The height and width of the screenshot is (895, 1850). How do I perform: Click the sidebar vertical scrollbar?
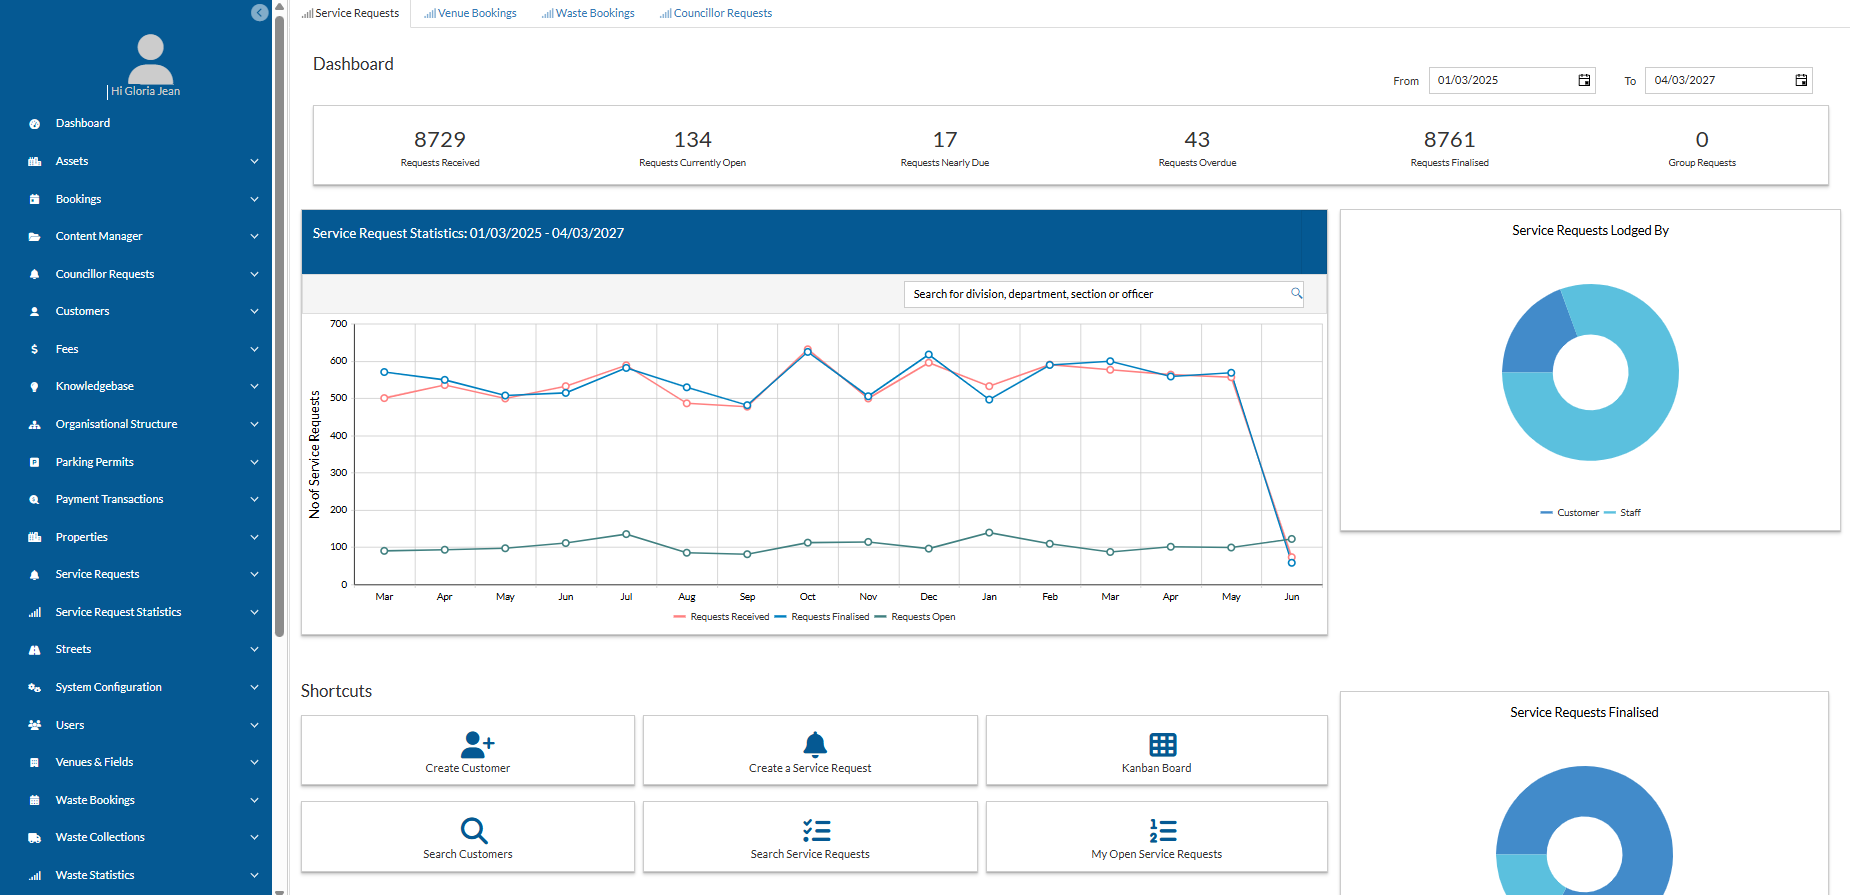[x=279, y=325]
